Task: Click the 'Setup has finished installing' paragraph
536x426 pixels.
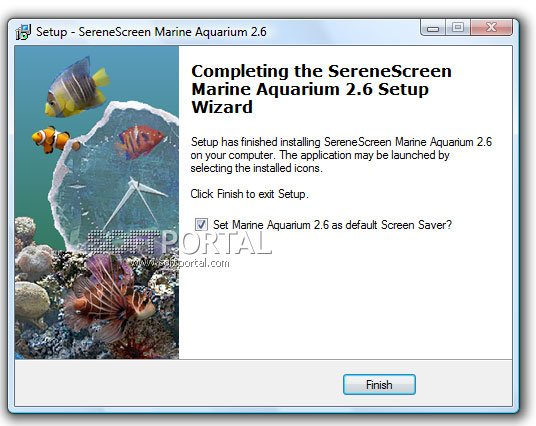Action: click(341, 155)
